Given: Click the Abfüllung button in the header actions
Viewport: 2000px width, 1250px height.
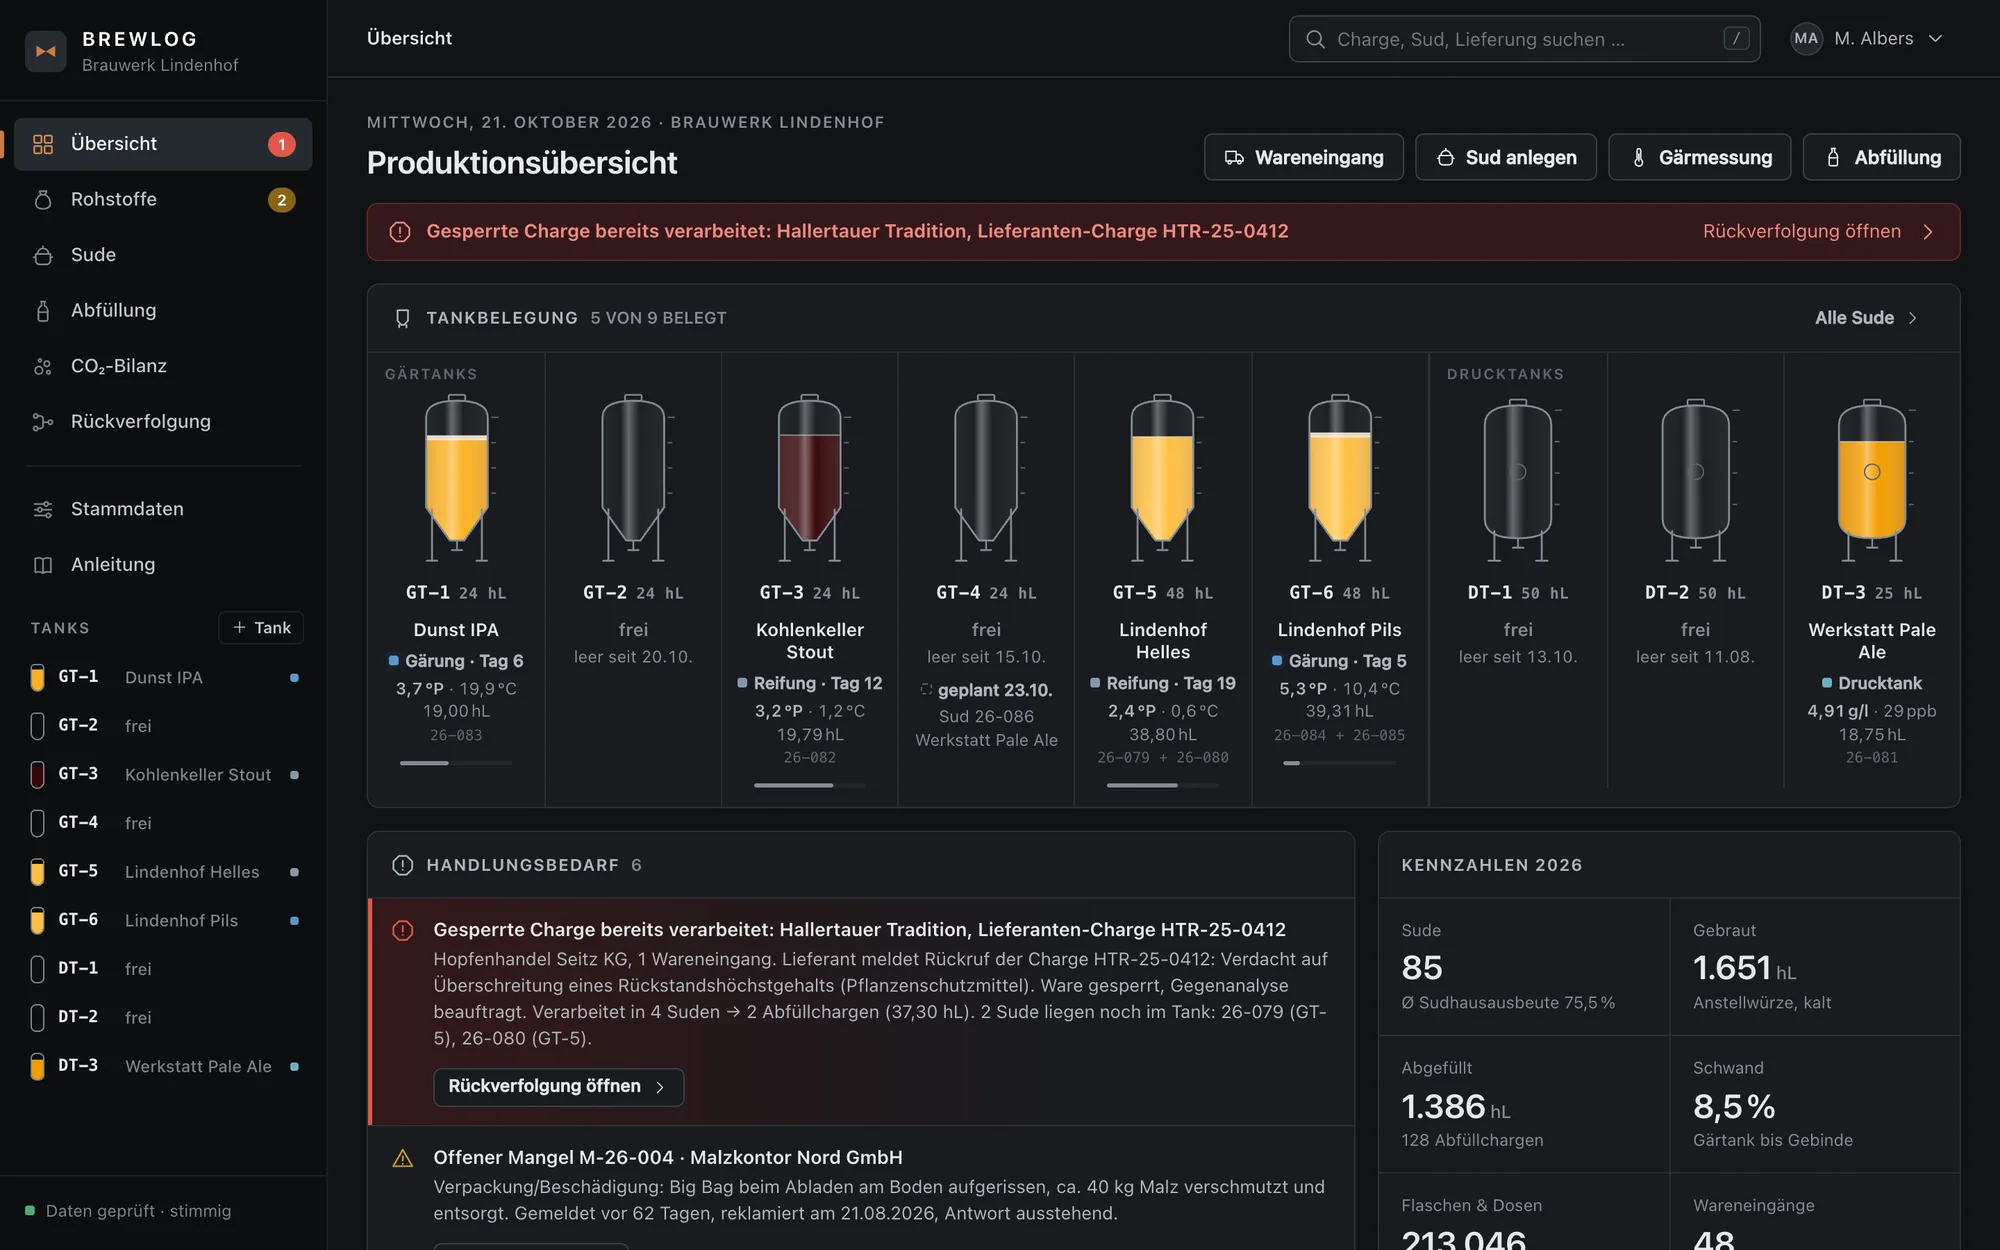Looking at the screenshot, I should pos(1881,157).
